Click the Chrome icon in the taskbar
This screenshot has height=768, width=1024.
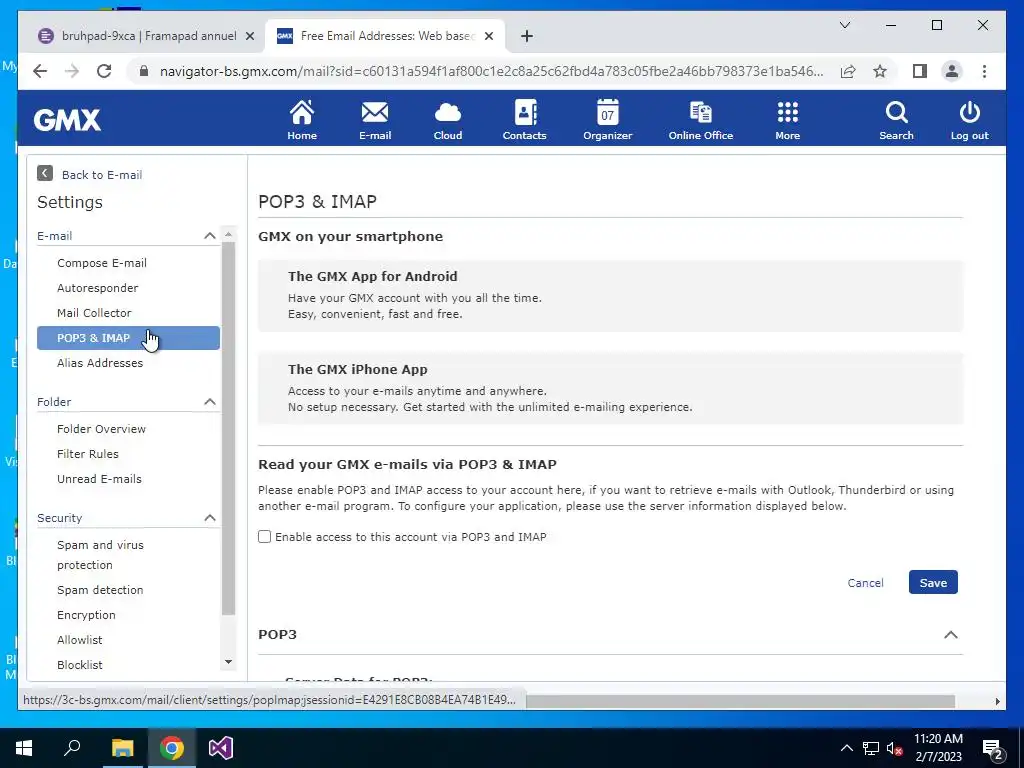(x=172, y=748)
